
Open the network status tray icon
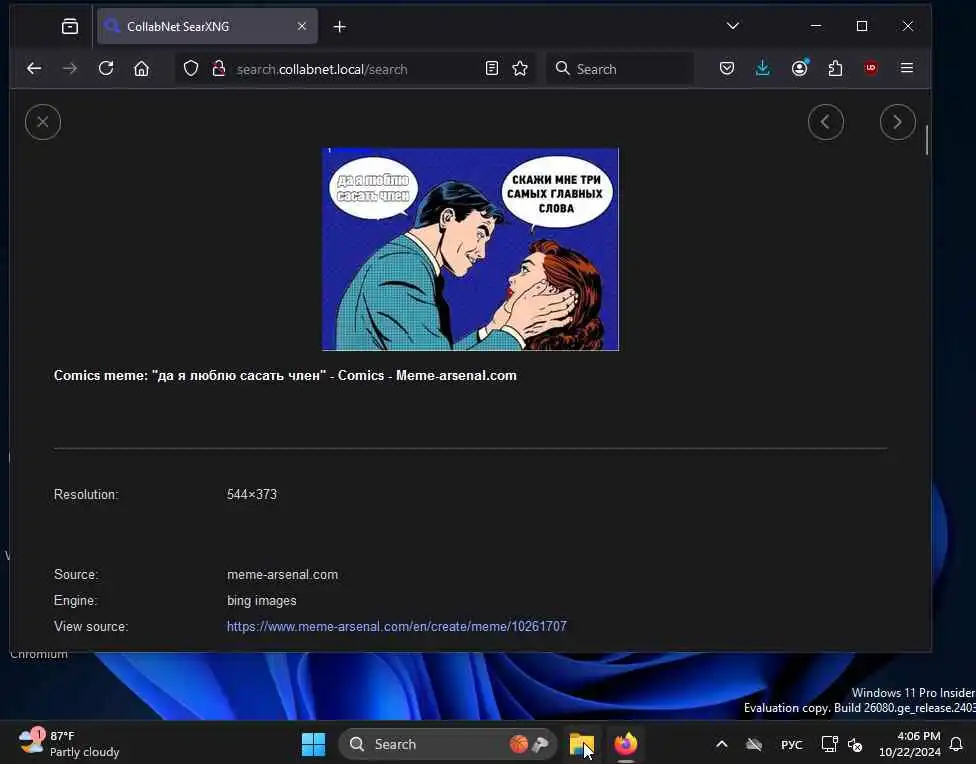829,744
